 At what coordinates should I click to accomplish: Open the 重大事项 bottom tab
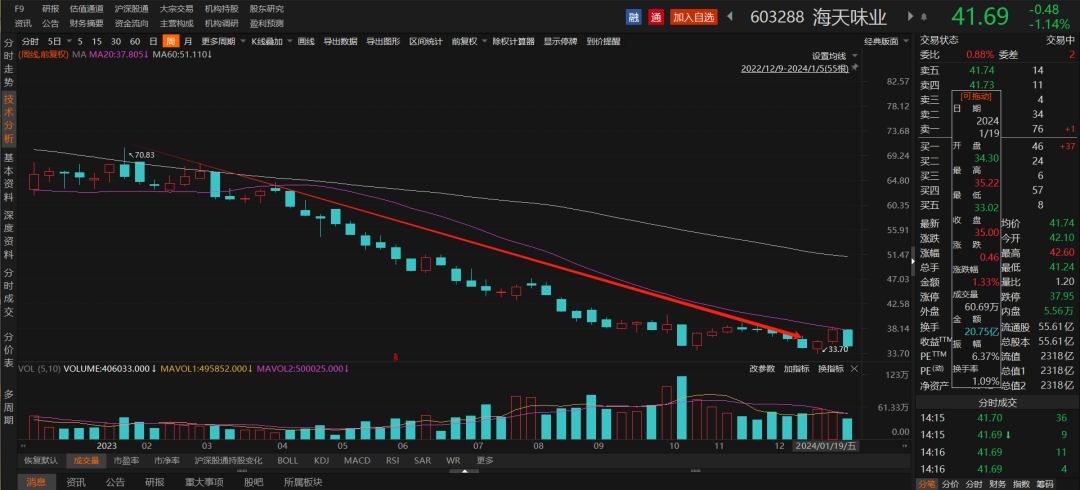[x=202, y=482]
